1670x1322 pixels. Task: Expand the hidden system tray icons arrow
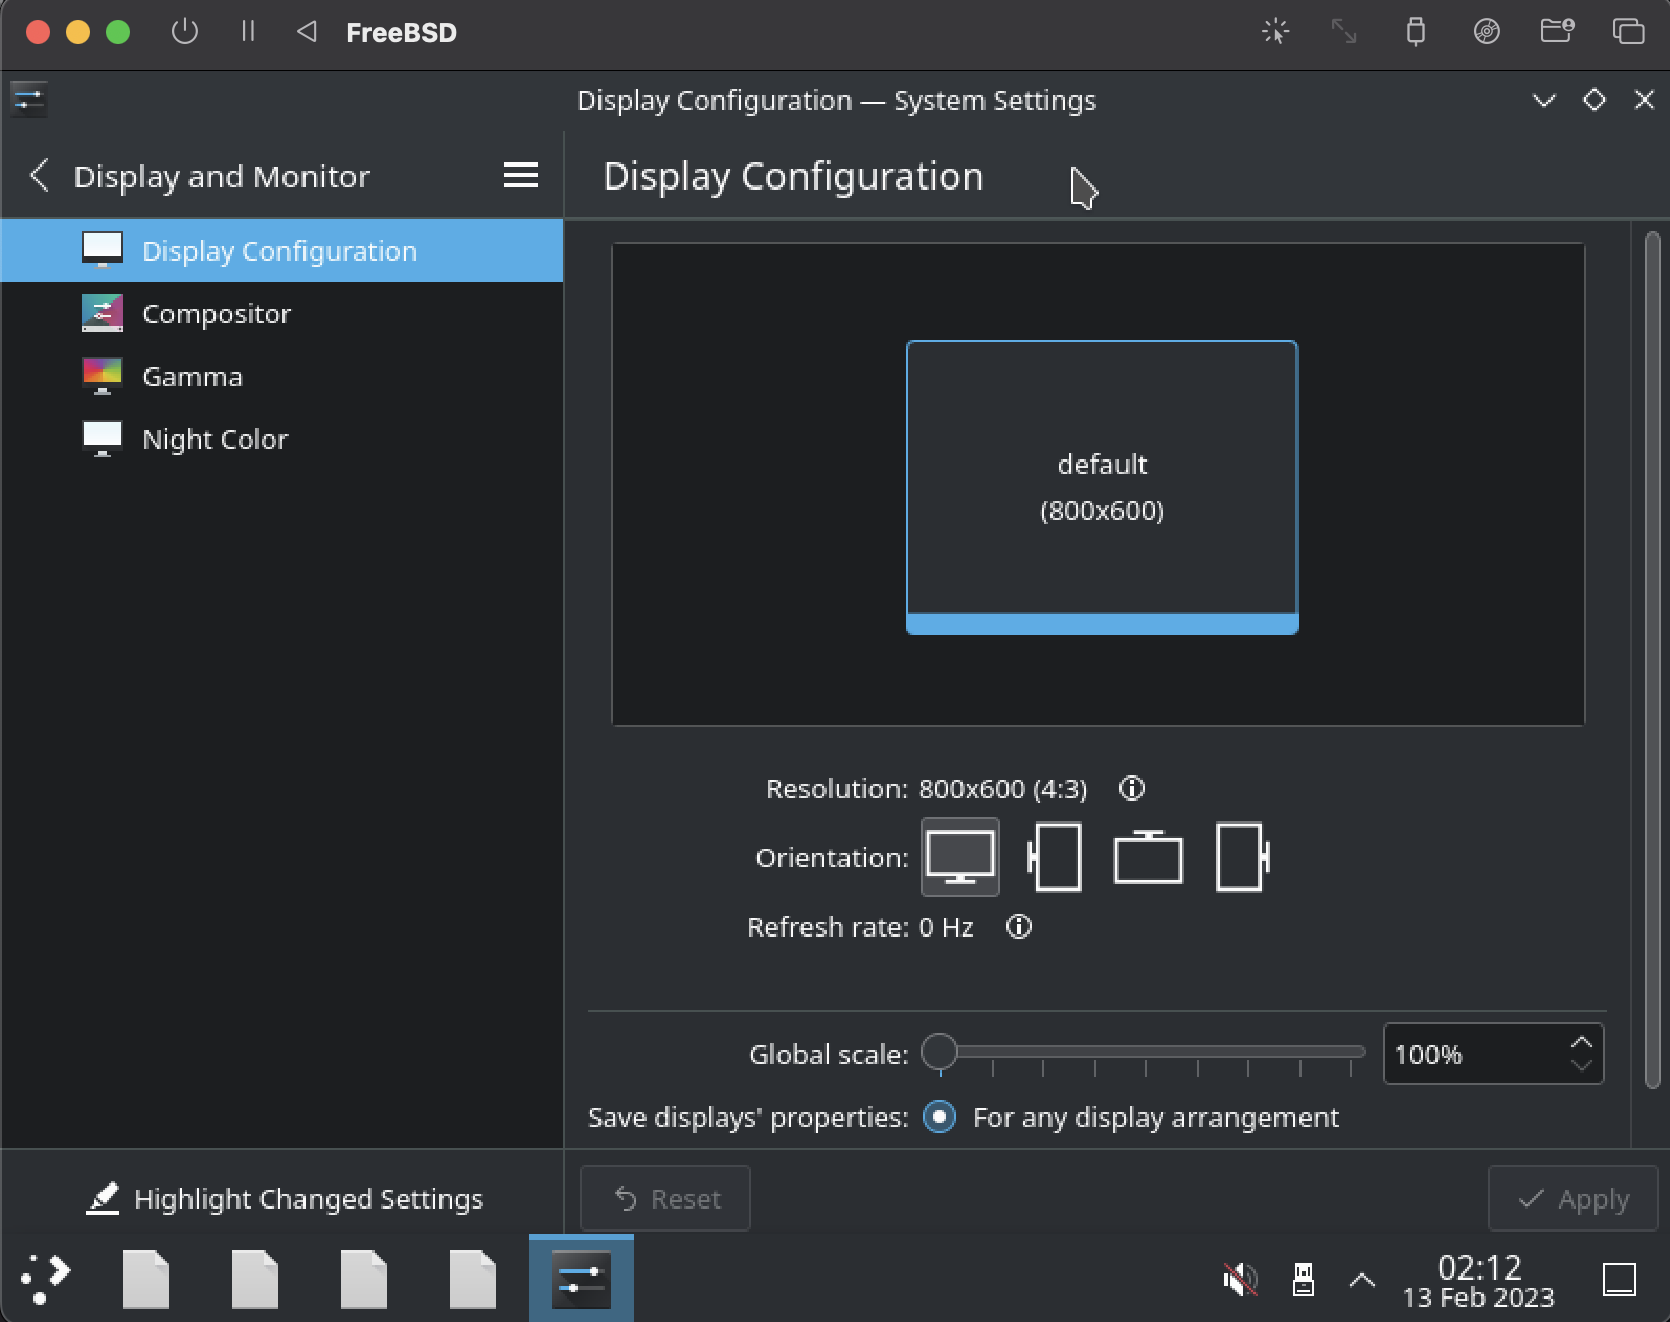pos(1362,1279)
